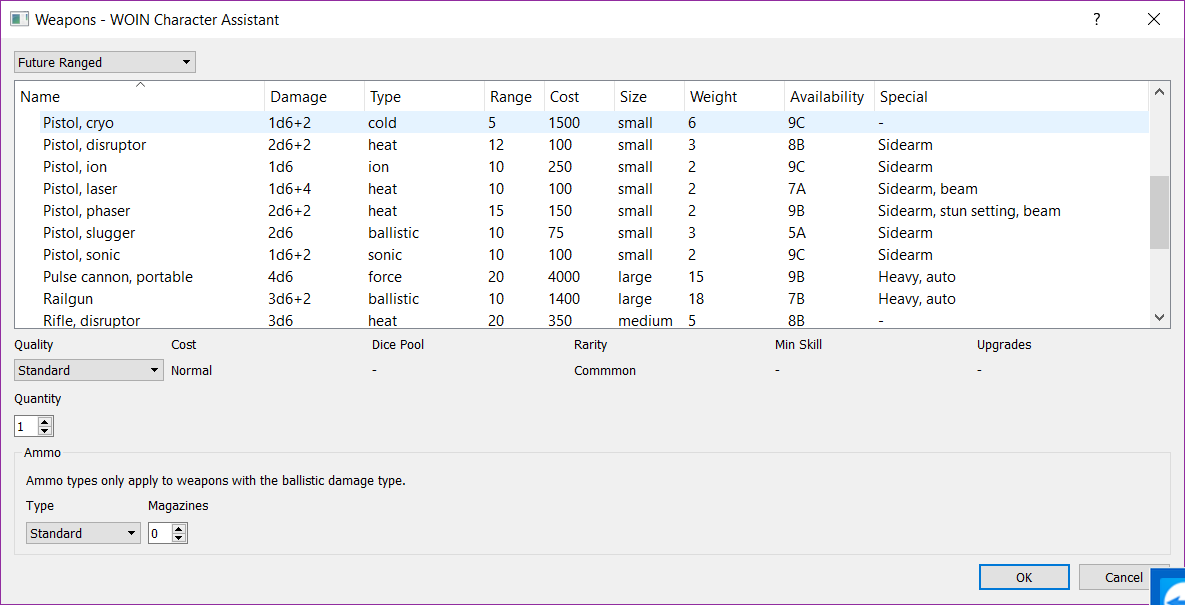The width and height of the screenshot is (1185, 605).
Task: Click Sidearm, stun setting, beam special text
Action: (970, 211)
